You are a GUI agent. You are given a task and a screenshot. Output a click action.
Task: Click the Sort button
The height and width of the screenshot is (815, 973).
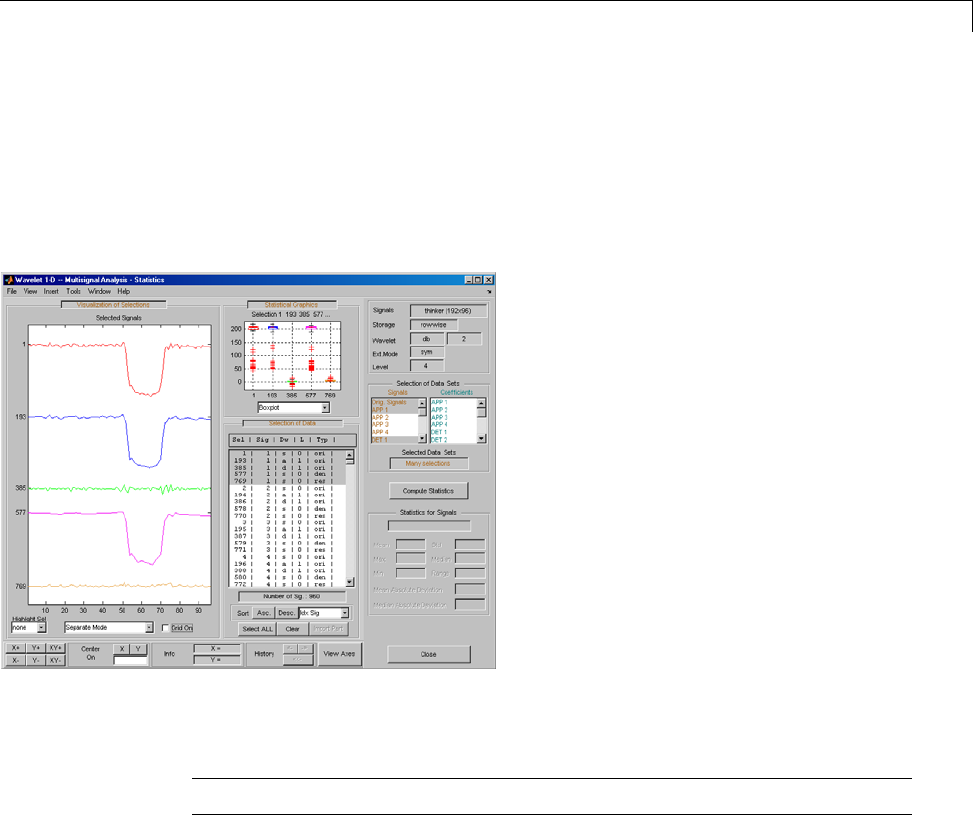pos(243,613)
